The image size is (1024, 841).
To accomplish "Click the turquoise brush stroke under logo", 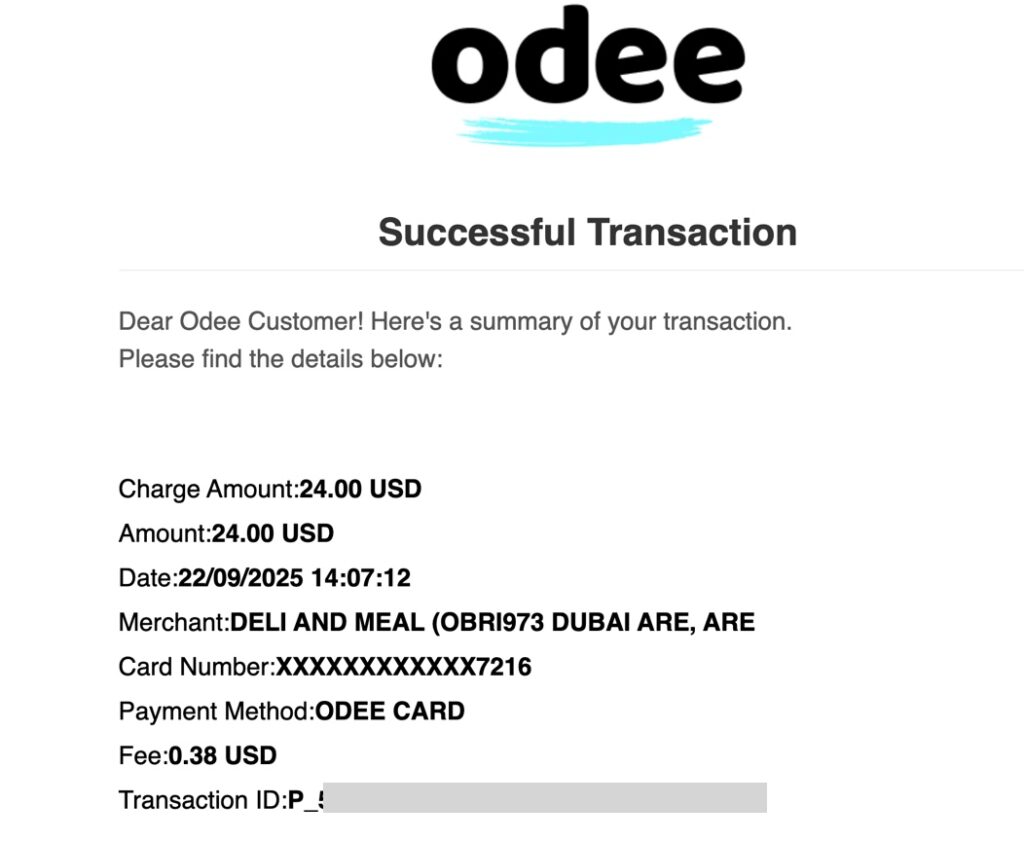I will point(584,131).
